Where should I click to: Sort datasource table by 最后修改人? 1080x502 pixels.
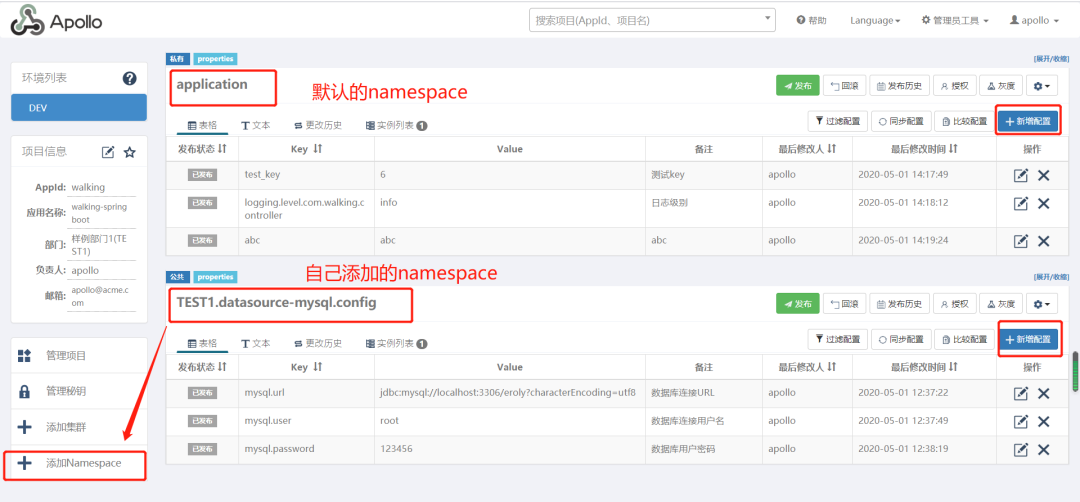(831, 367)
